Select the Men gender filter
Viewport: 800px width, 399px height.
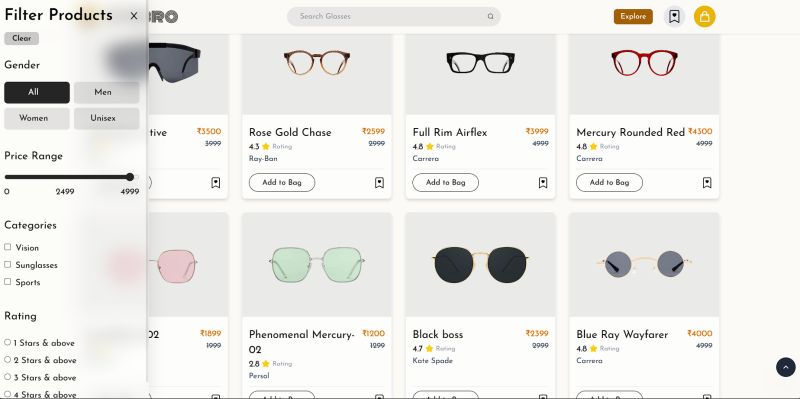pyautogui.click(x=107, y=92)
